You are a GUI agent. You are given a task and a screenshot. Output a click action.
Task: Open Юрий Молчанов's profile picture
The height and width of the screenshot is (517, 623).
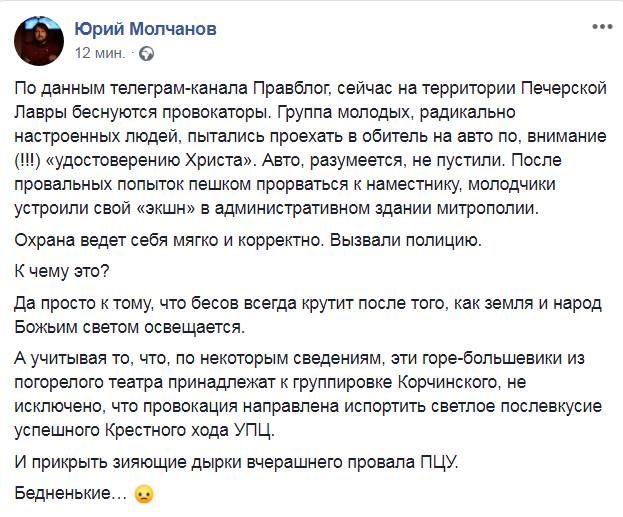(37, 38)
